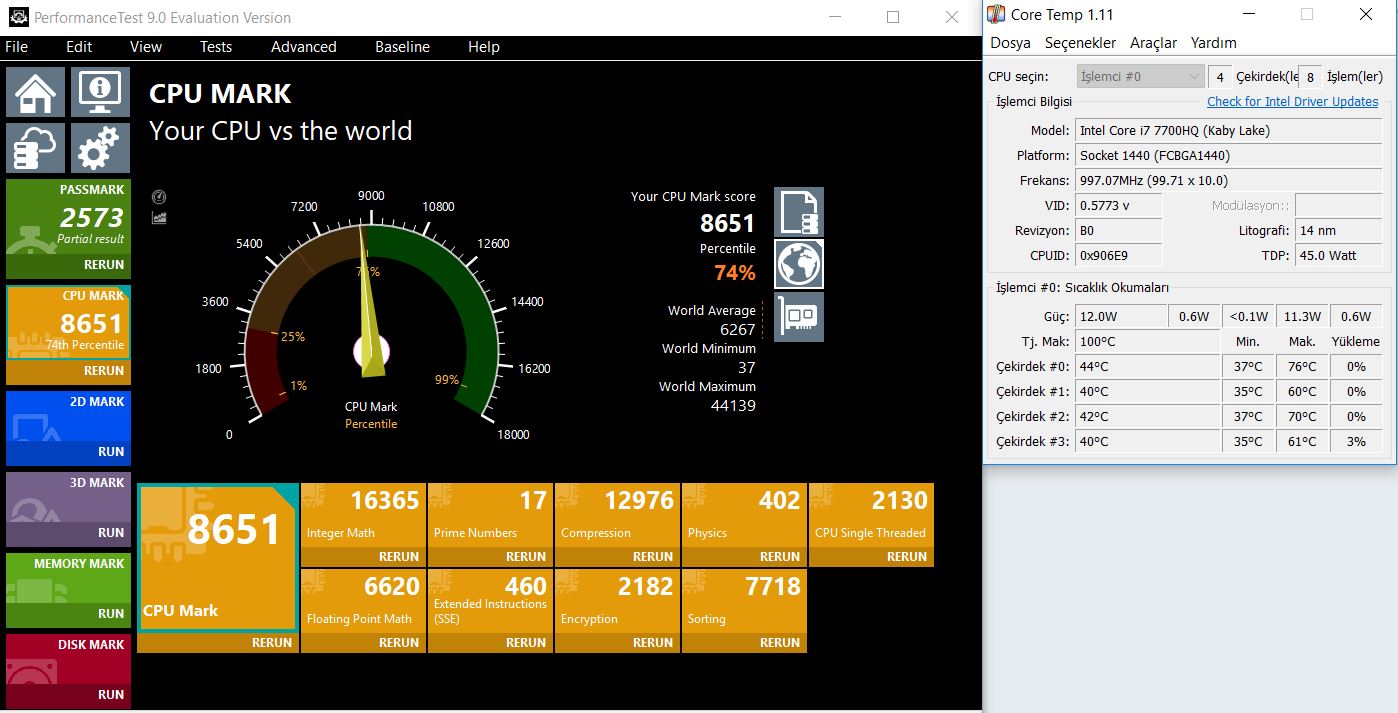Click the Güç 12.0W power value
1398x713 pixels.
coord(1120,316)
